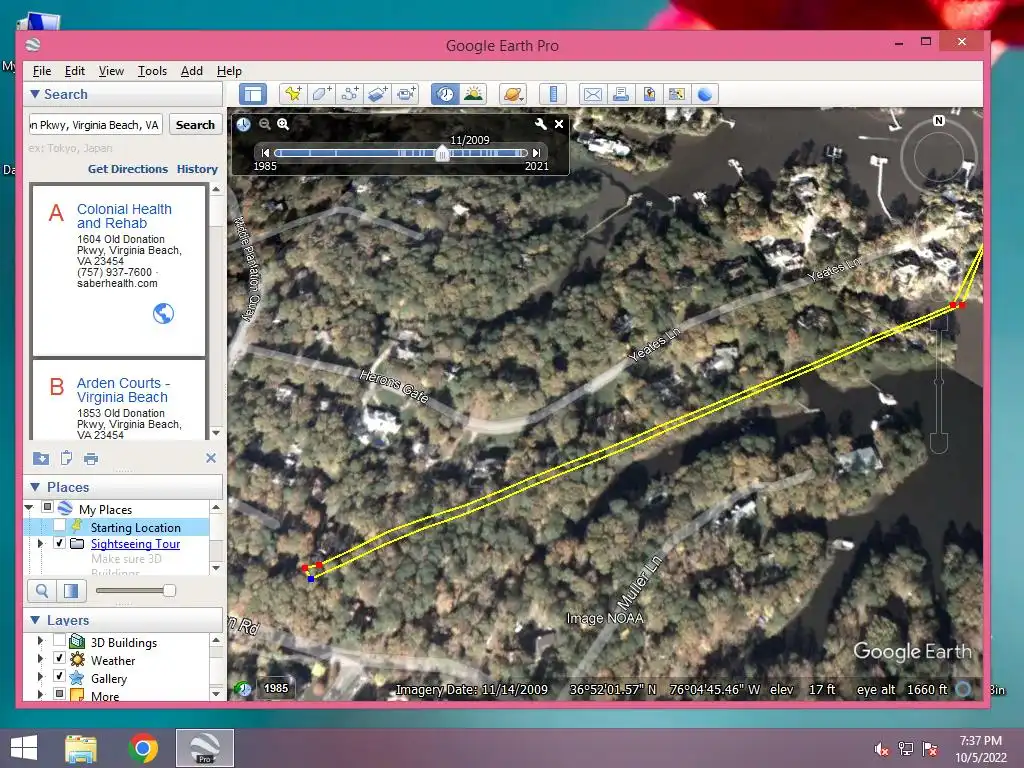Open search History link
Viewport: 1024px width, 768px height.
(197, 169)
